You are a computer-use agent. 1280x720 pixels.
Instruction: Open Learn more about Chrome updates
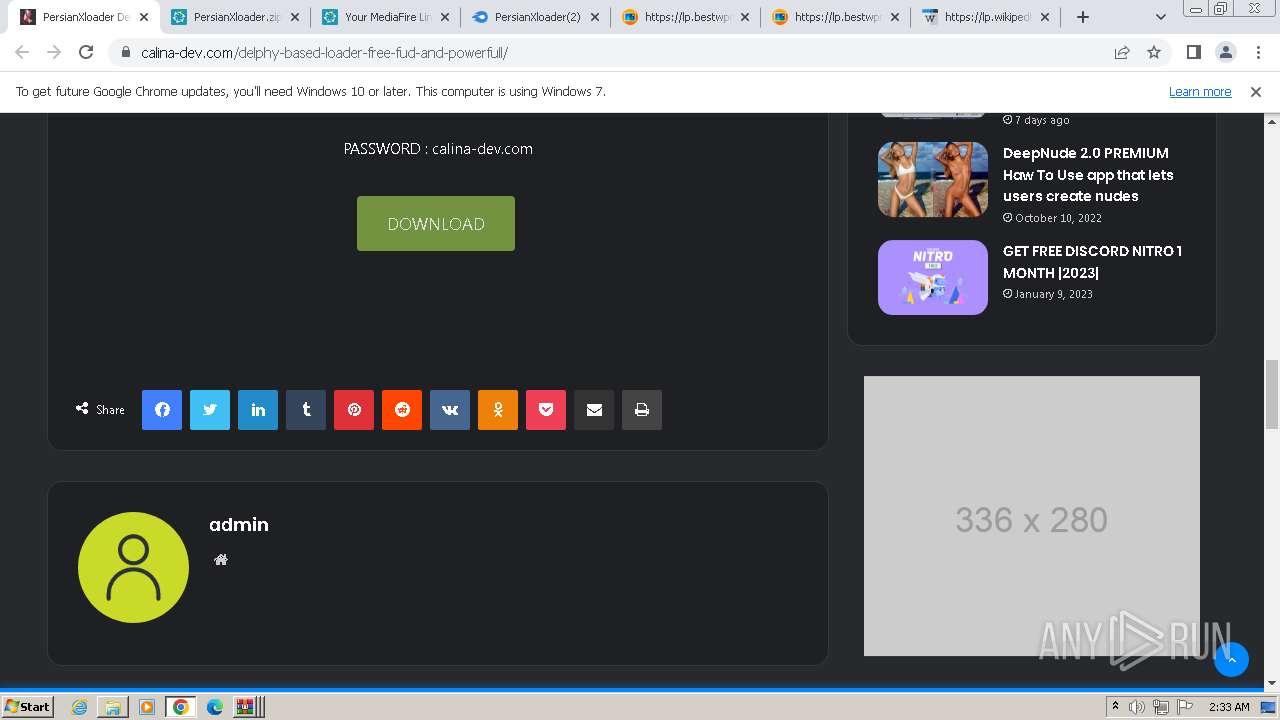1200,92
